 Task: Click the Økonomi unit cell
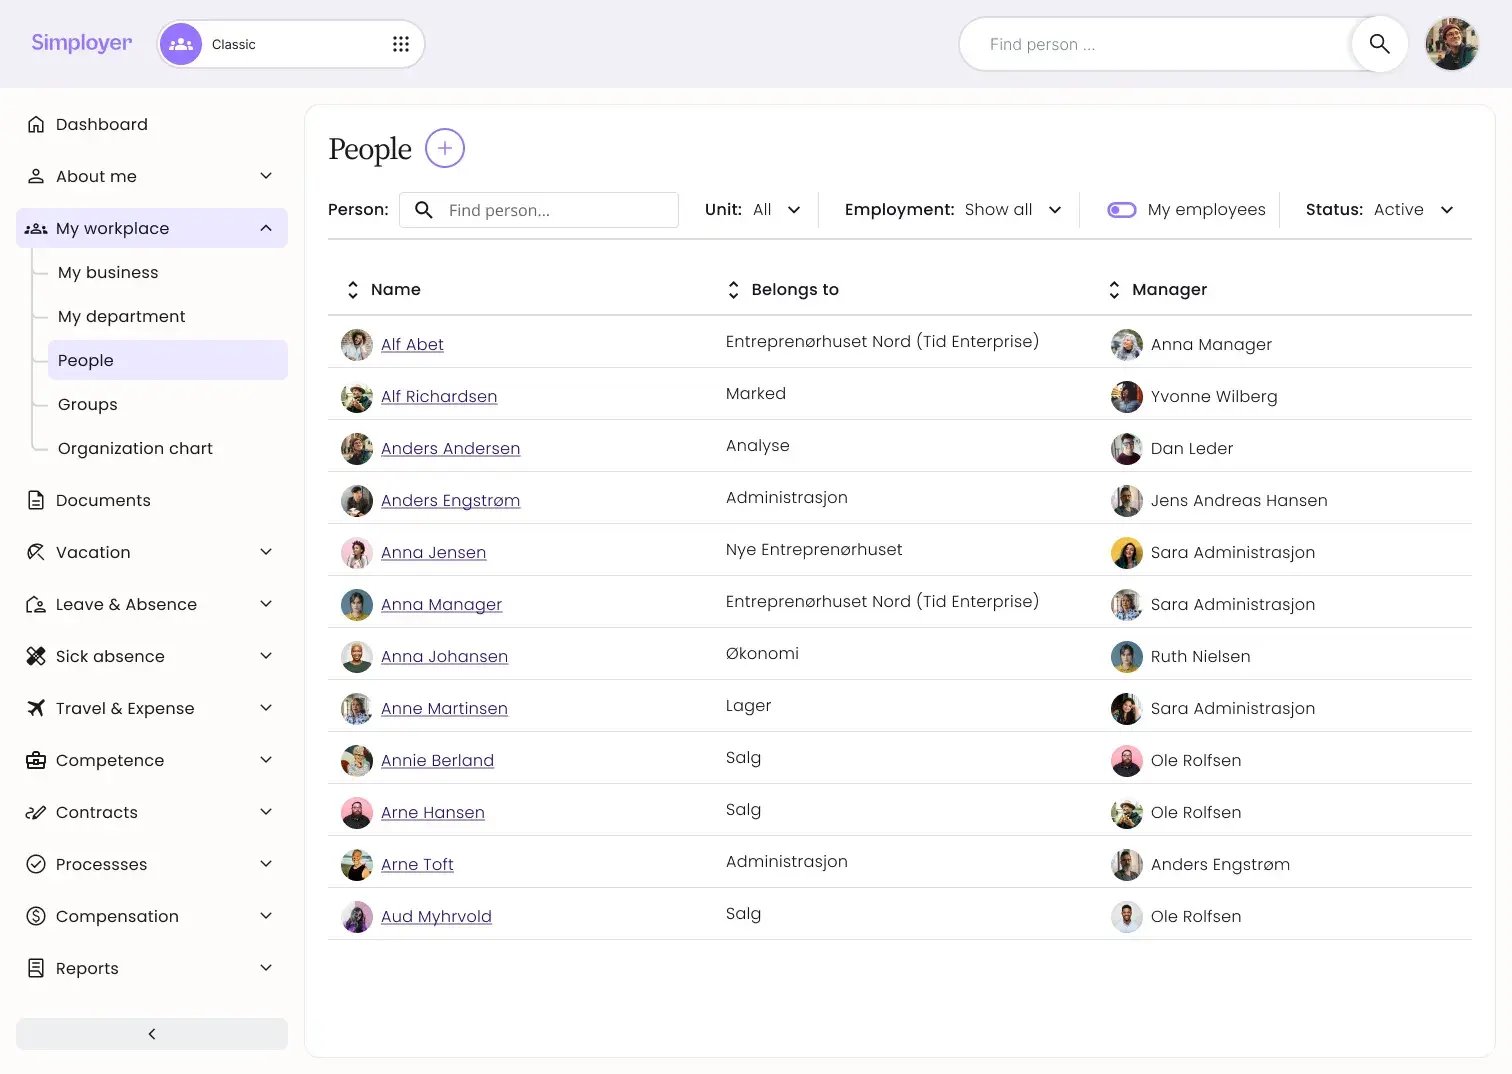tap(762, 653)
